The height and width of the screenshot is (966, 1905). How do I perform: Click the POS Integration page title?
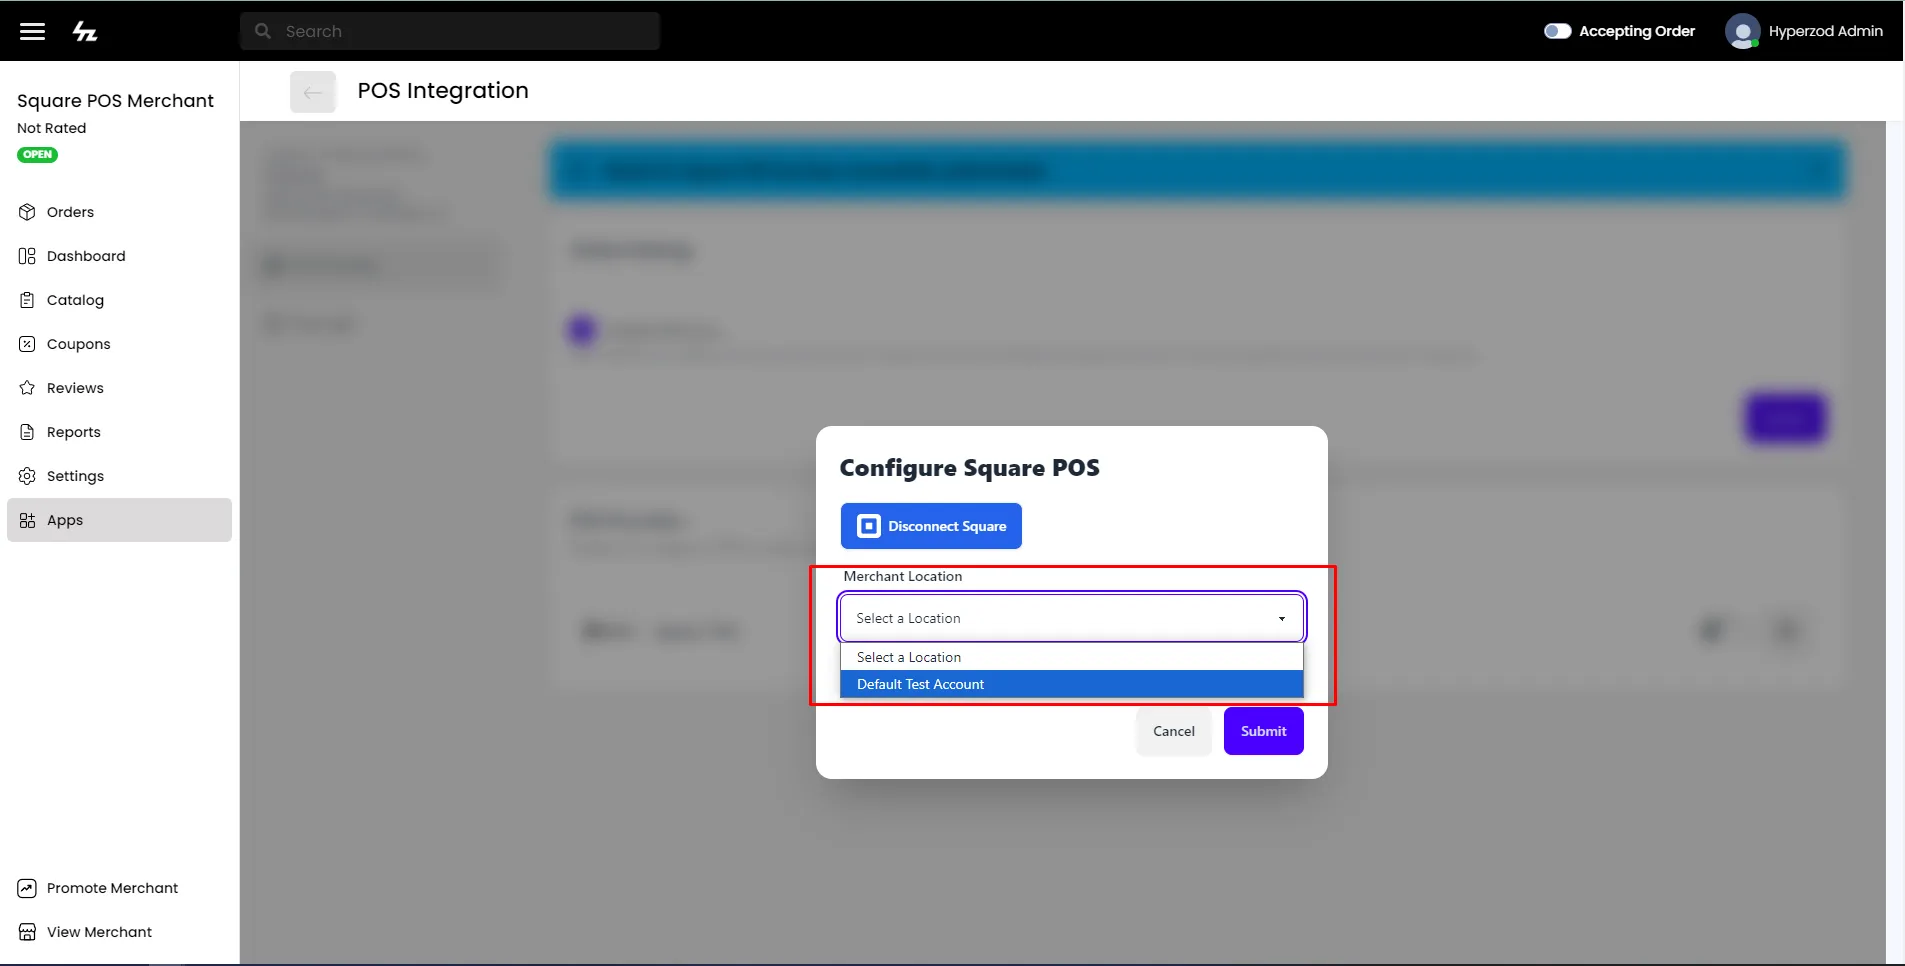(443, 91)
